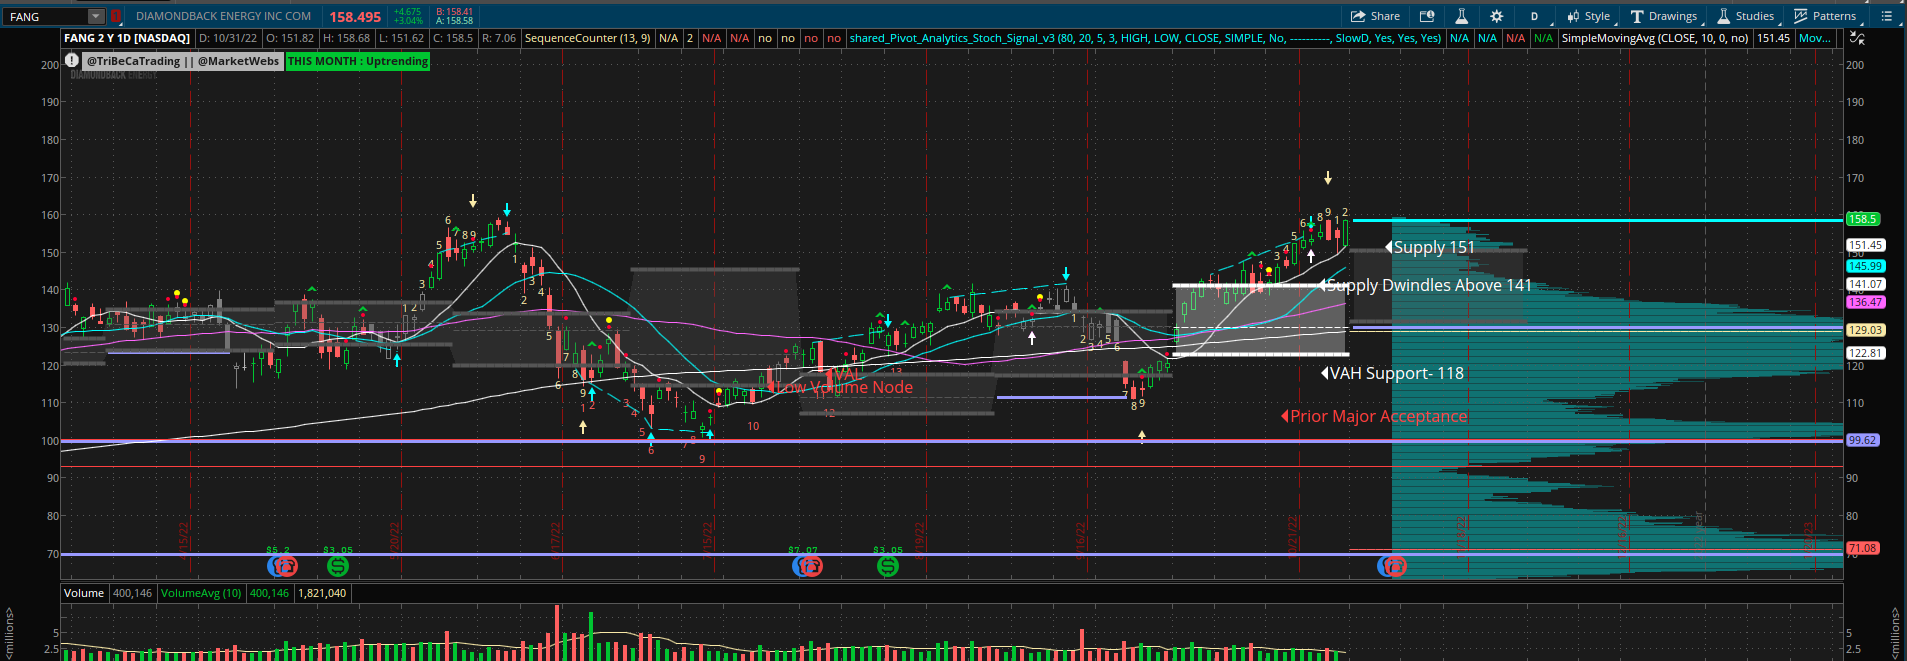Viewport: 1907px width, 661px height.
Task: Click the 151.45 price label on axis
Action: [x=1865, y=245]
